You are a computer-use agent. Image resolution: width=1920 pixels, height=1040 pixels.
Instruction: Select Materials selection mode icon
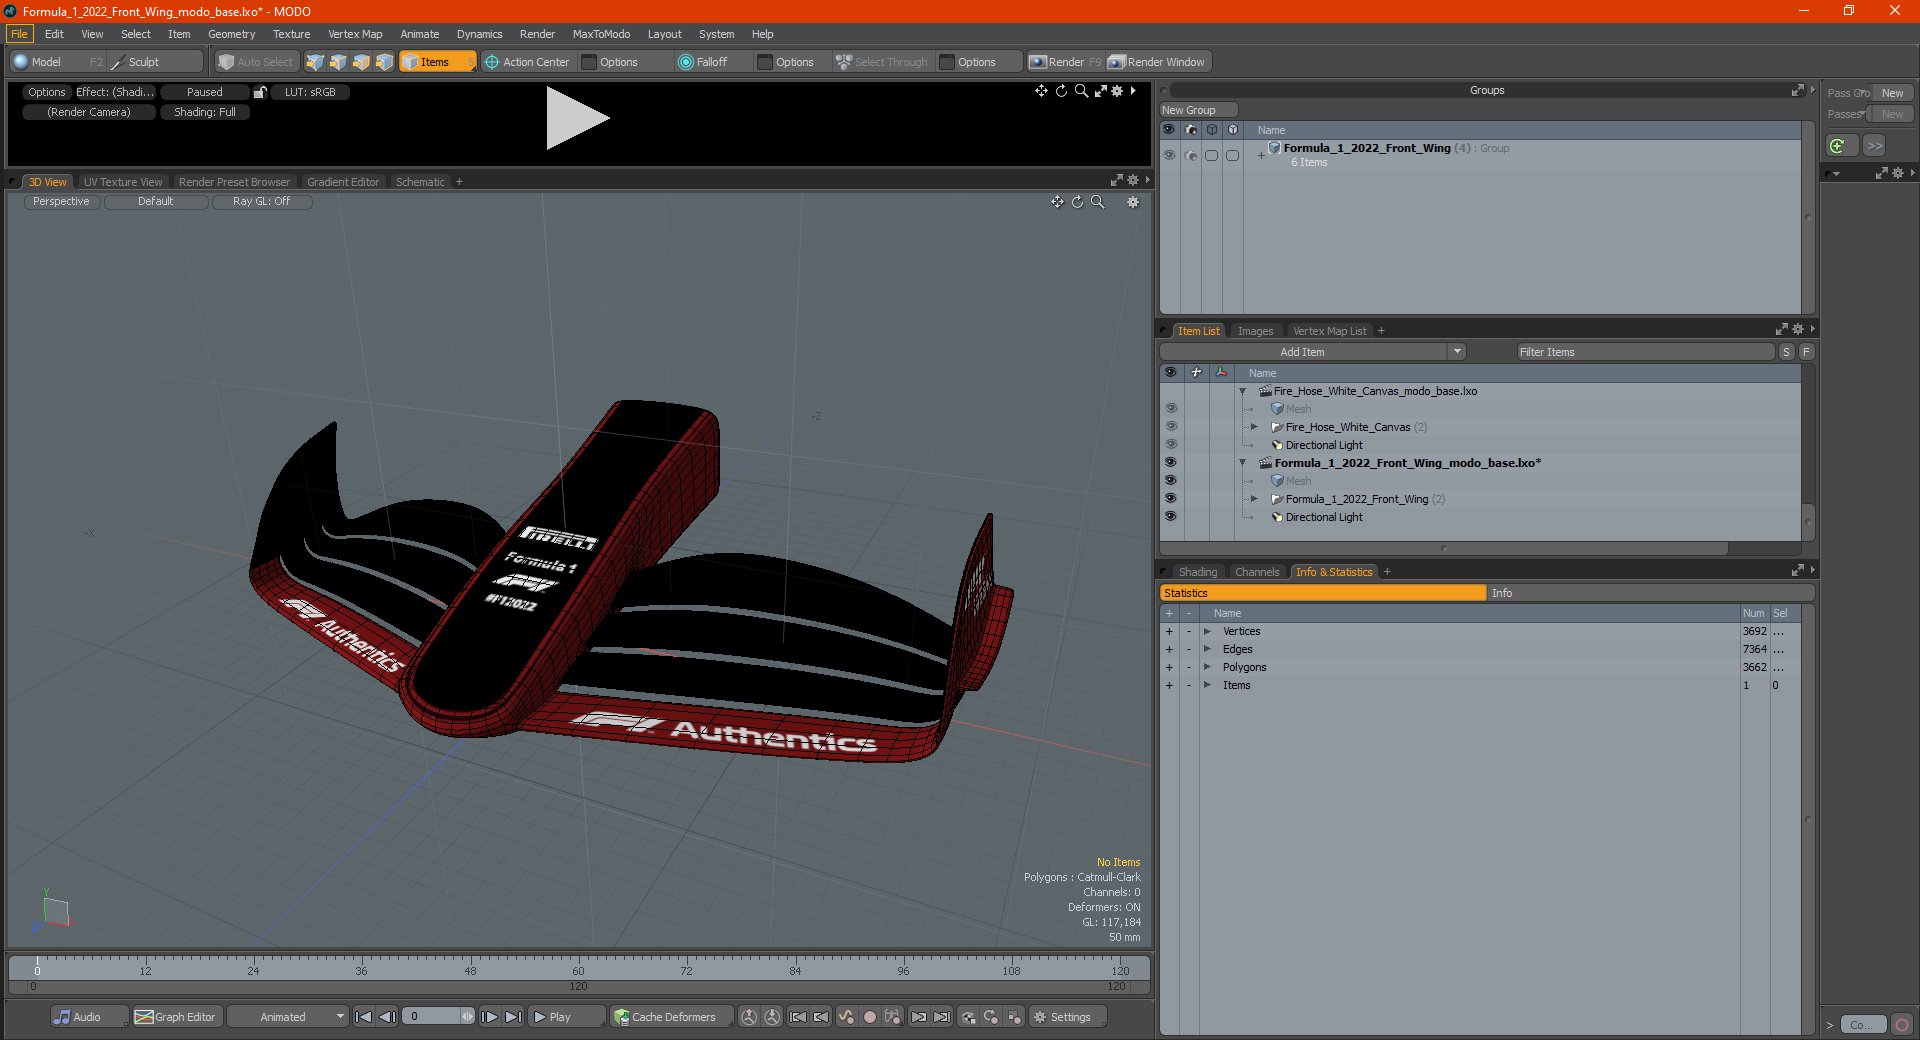[384, 62]
